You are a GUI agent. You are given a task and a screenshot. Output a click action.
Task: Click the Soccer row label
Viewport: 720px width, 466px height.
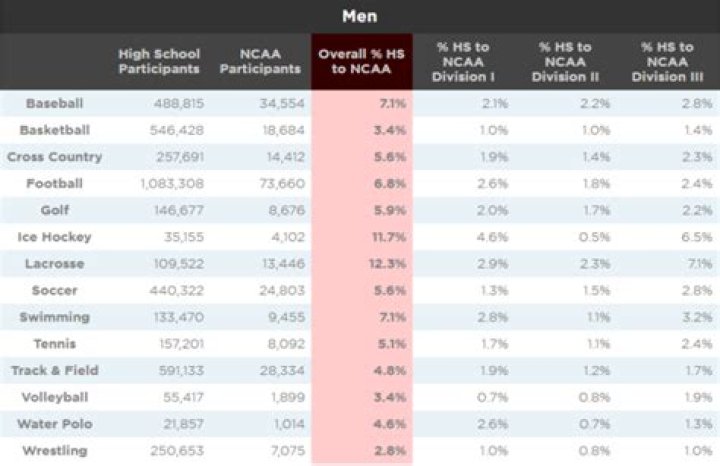[x=54, y=291]
